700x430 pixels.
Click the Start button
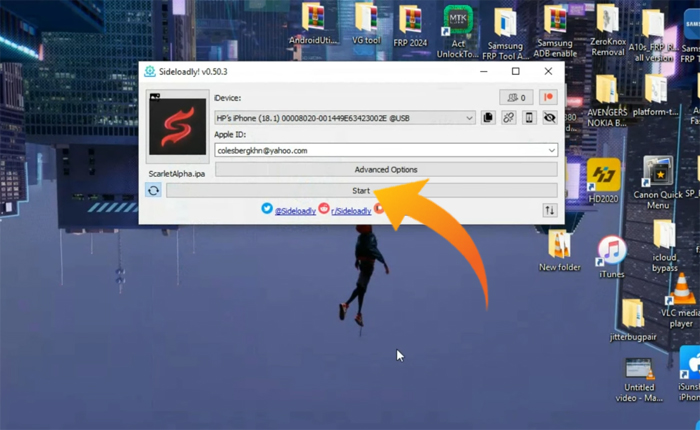click(x=362, y=191)
